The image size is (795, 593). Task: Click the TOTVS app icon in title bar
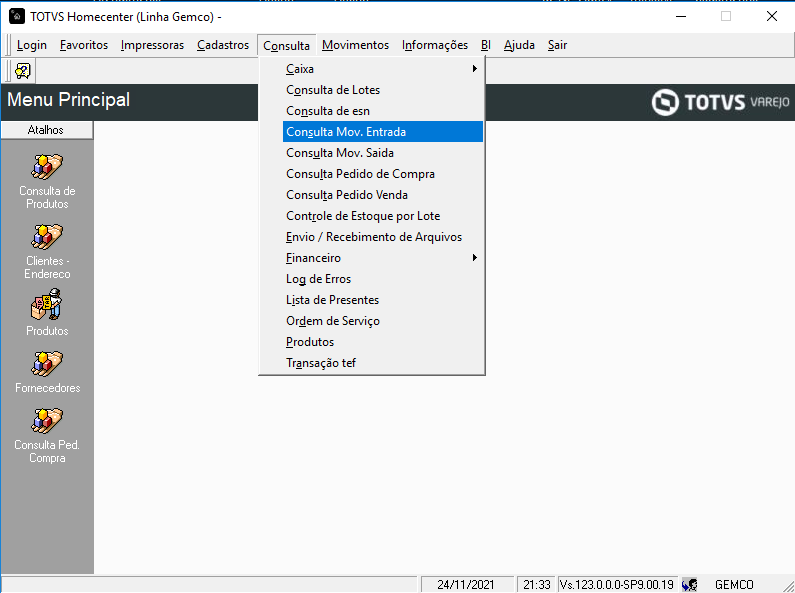17,17
